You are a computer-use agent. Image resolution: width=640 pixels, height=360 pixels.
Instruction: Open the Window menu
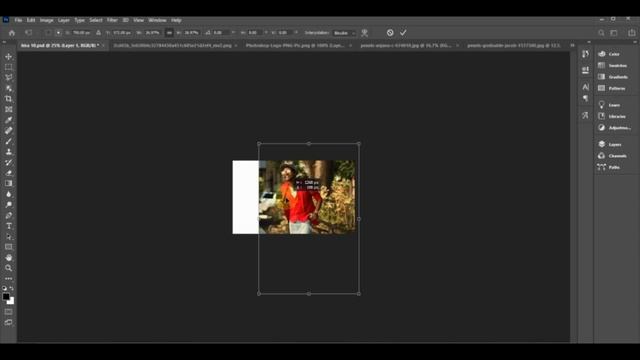(x=157, y=20)
